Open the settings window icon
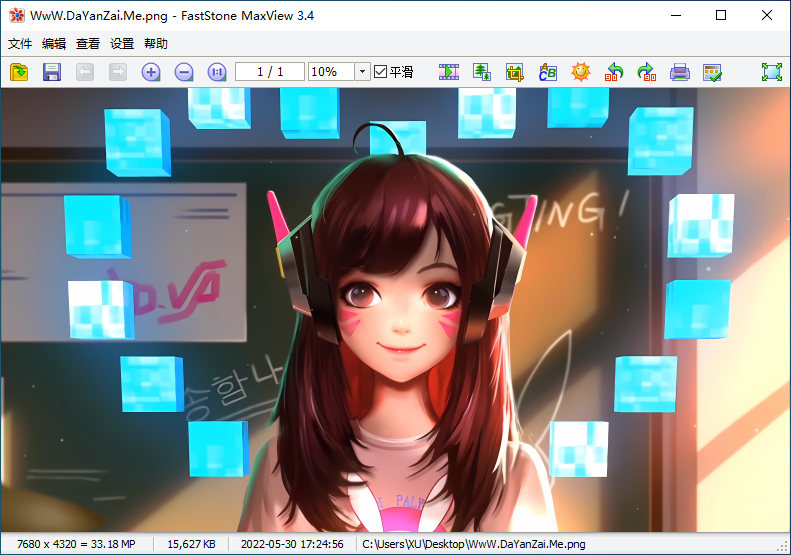This screenshot has width=791, height=555. tap(712, 72)
